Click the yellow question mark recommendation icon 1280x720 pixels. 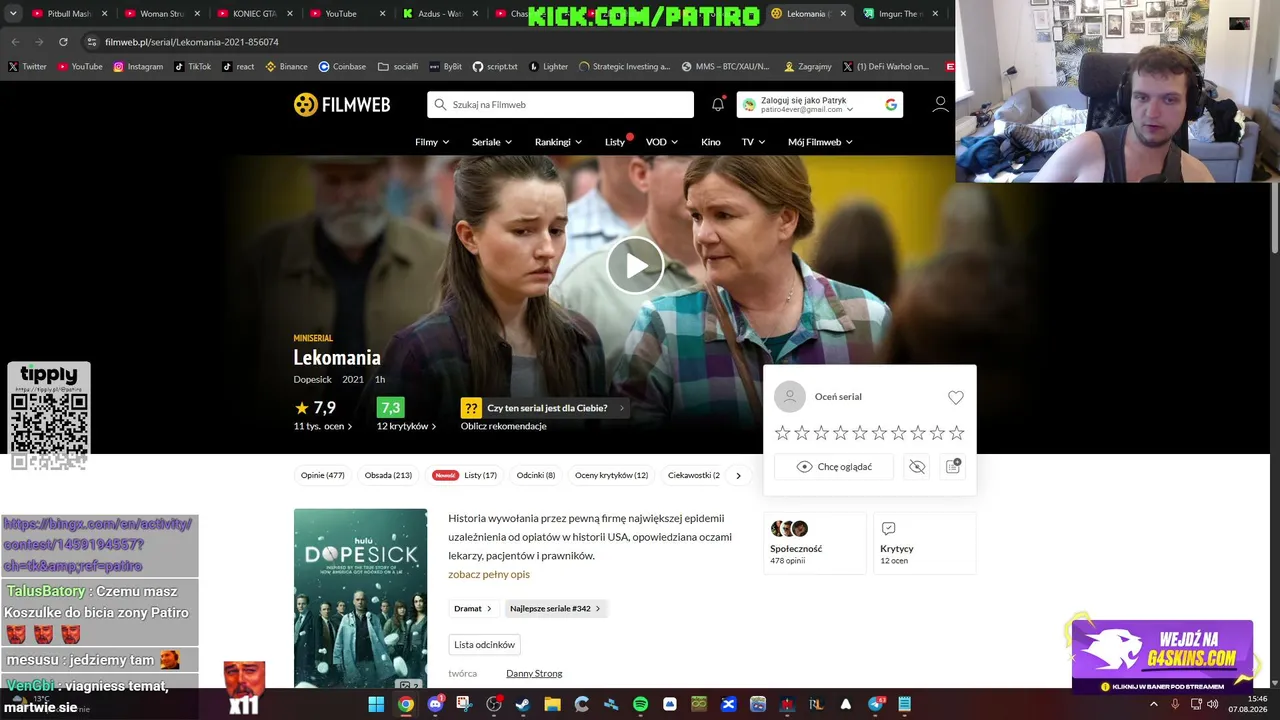tap(471, 408)
